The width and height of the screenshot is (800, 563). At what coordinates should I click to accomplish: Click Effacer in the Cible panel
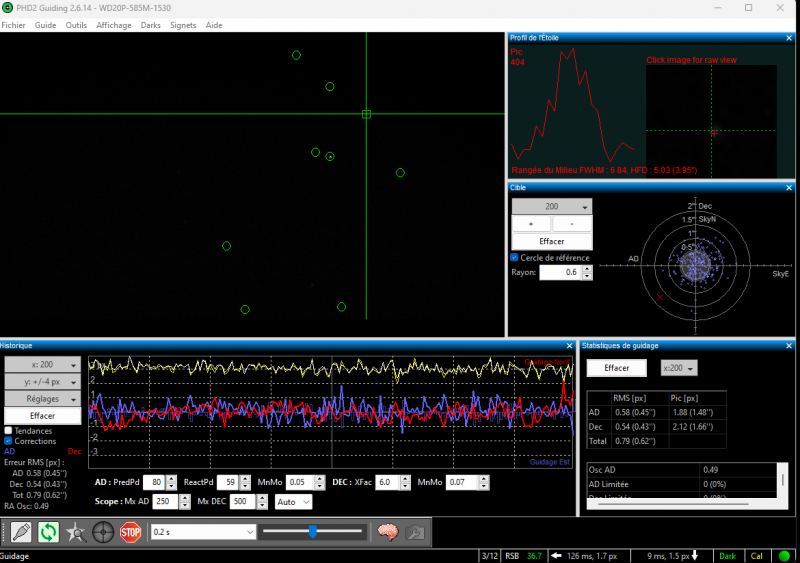tap(552, 241)
